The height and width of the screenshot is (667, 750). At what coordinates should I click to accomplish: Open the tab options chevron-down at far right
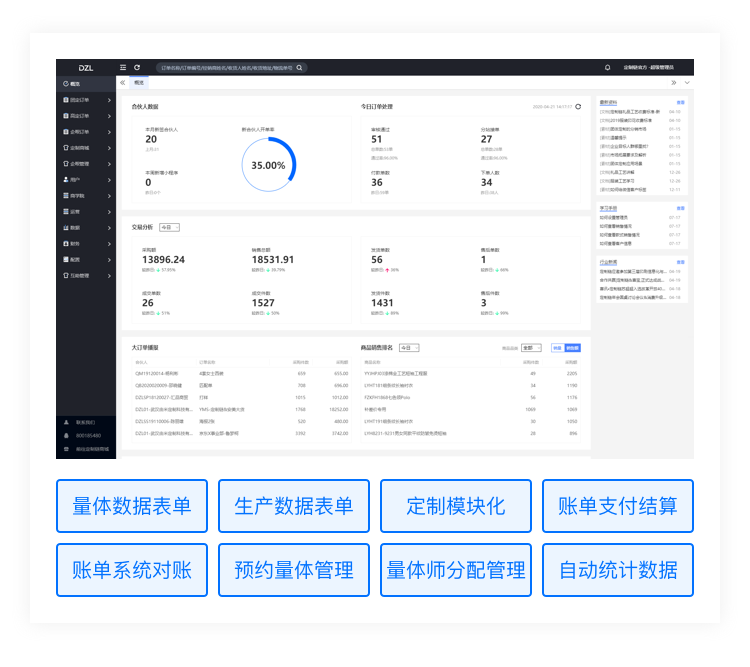tap(687, 83)
